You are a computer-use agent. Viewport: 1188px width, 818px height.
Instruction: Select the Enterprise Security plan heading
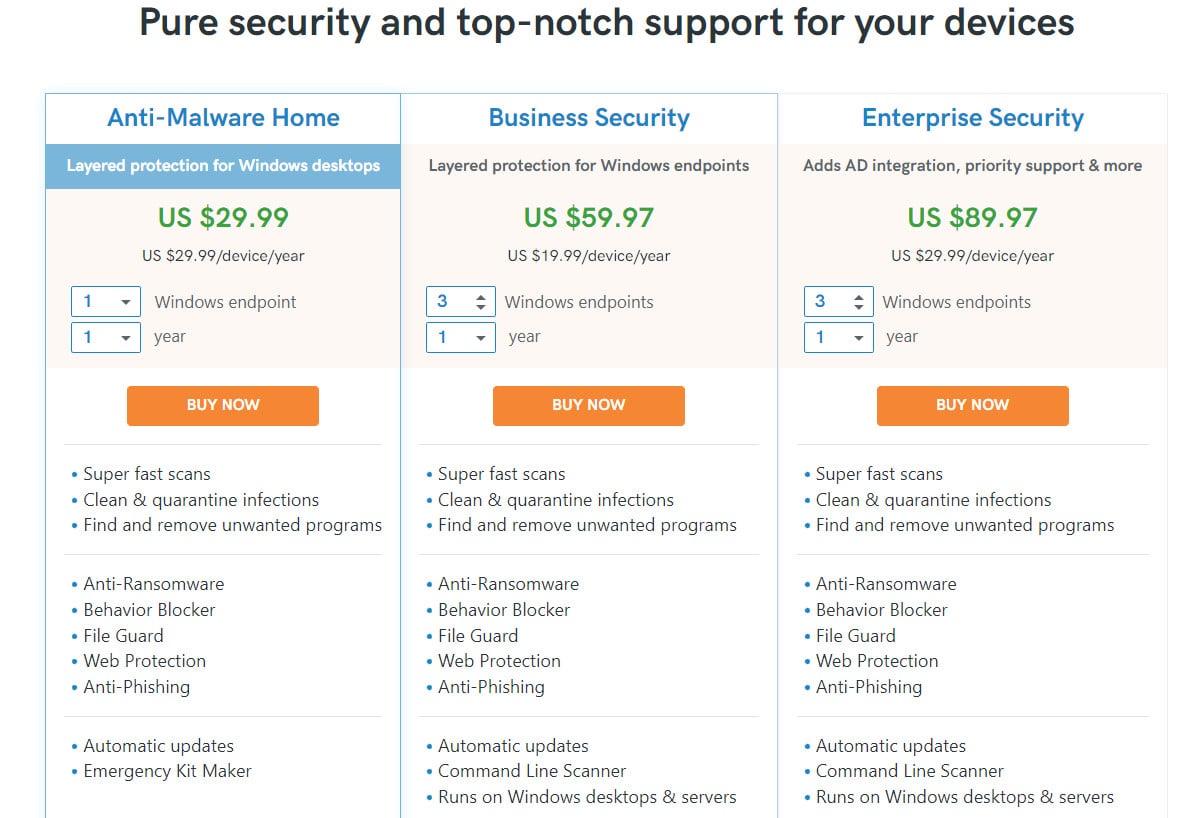pos(973,117)
